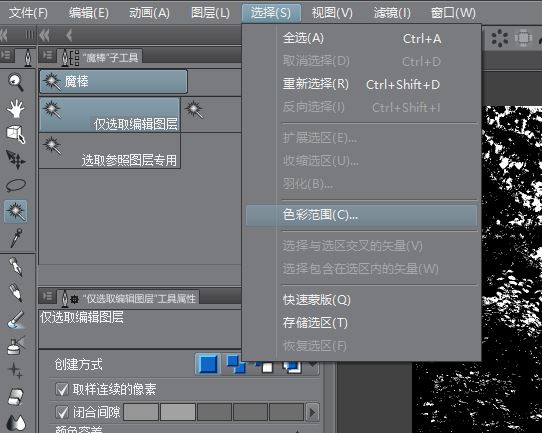Select the Eraser tool in toolbar
The width and height of the screenshot is (542, 433).
point(16,397)
